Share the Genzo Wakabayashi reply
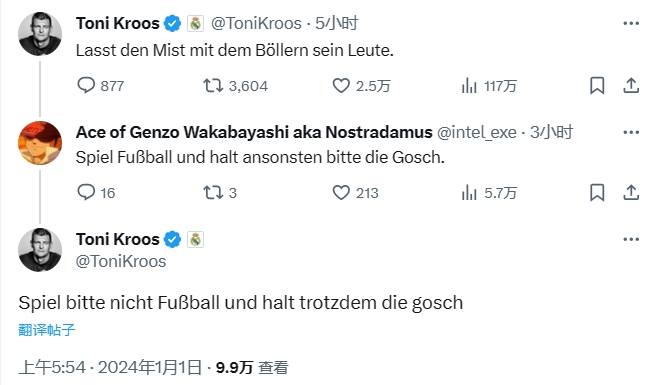This screenshot has width=653, height=385. click(631, 192)
